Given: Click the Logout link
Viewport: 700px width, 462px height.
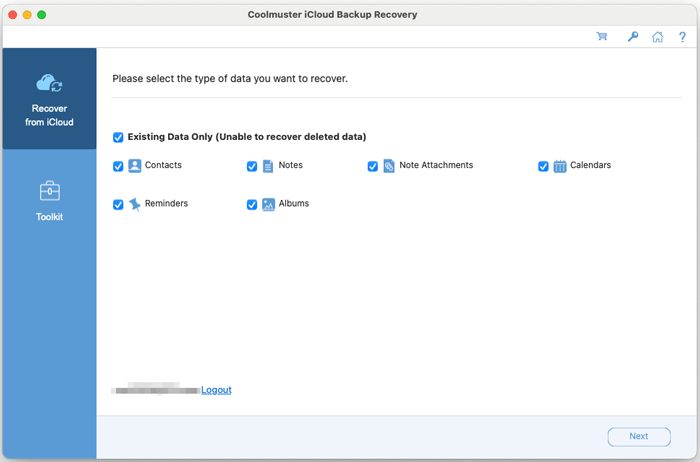Looking at the screenshot, I should tap(216, 390).
